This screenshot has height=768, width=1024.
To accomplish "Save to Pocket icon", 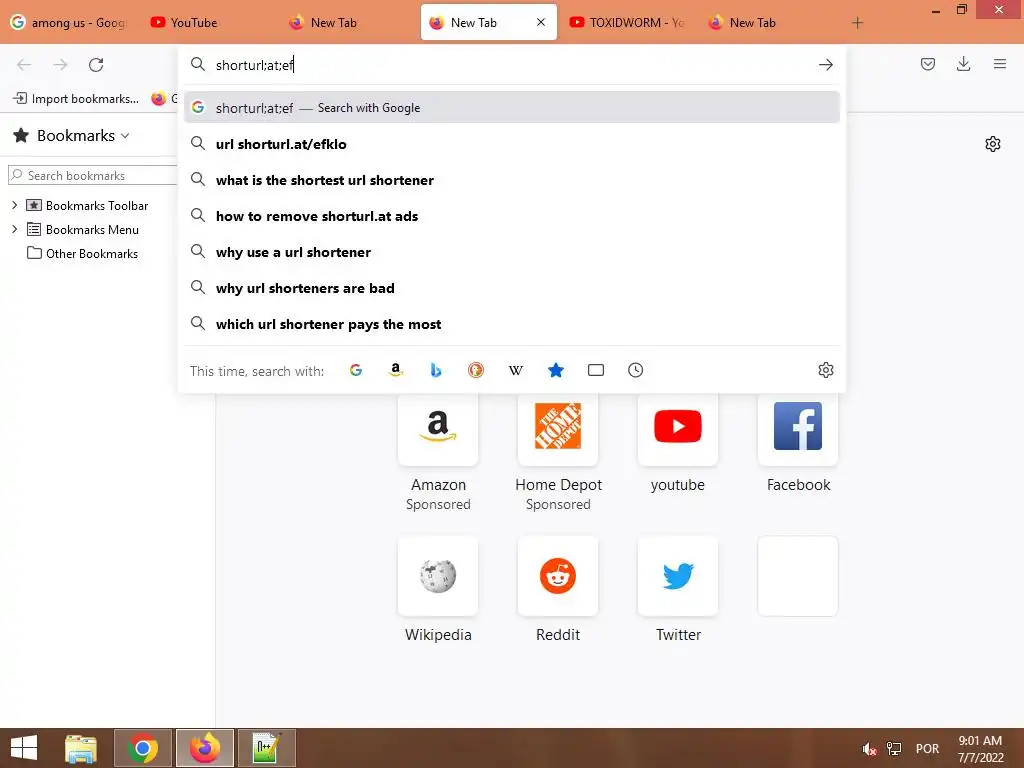I will (927, 64).
